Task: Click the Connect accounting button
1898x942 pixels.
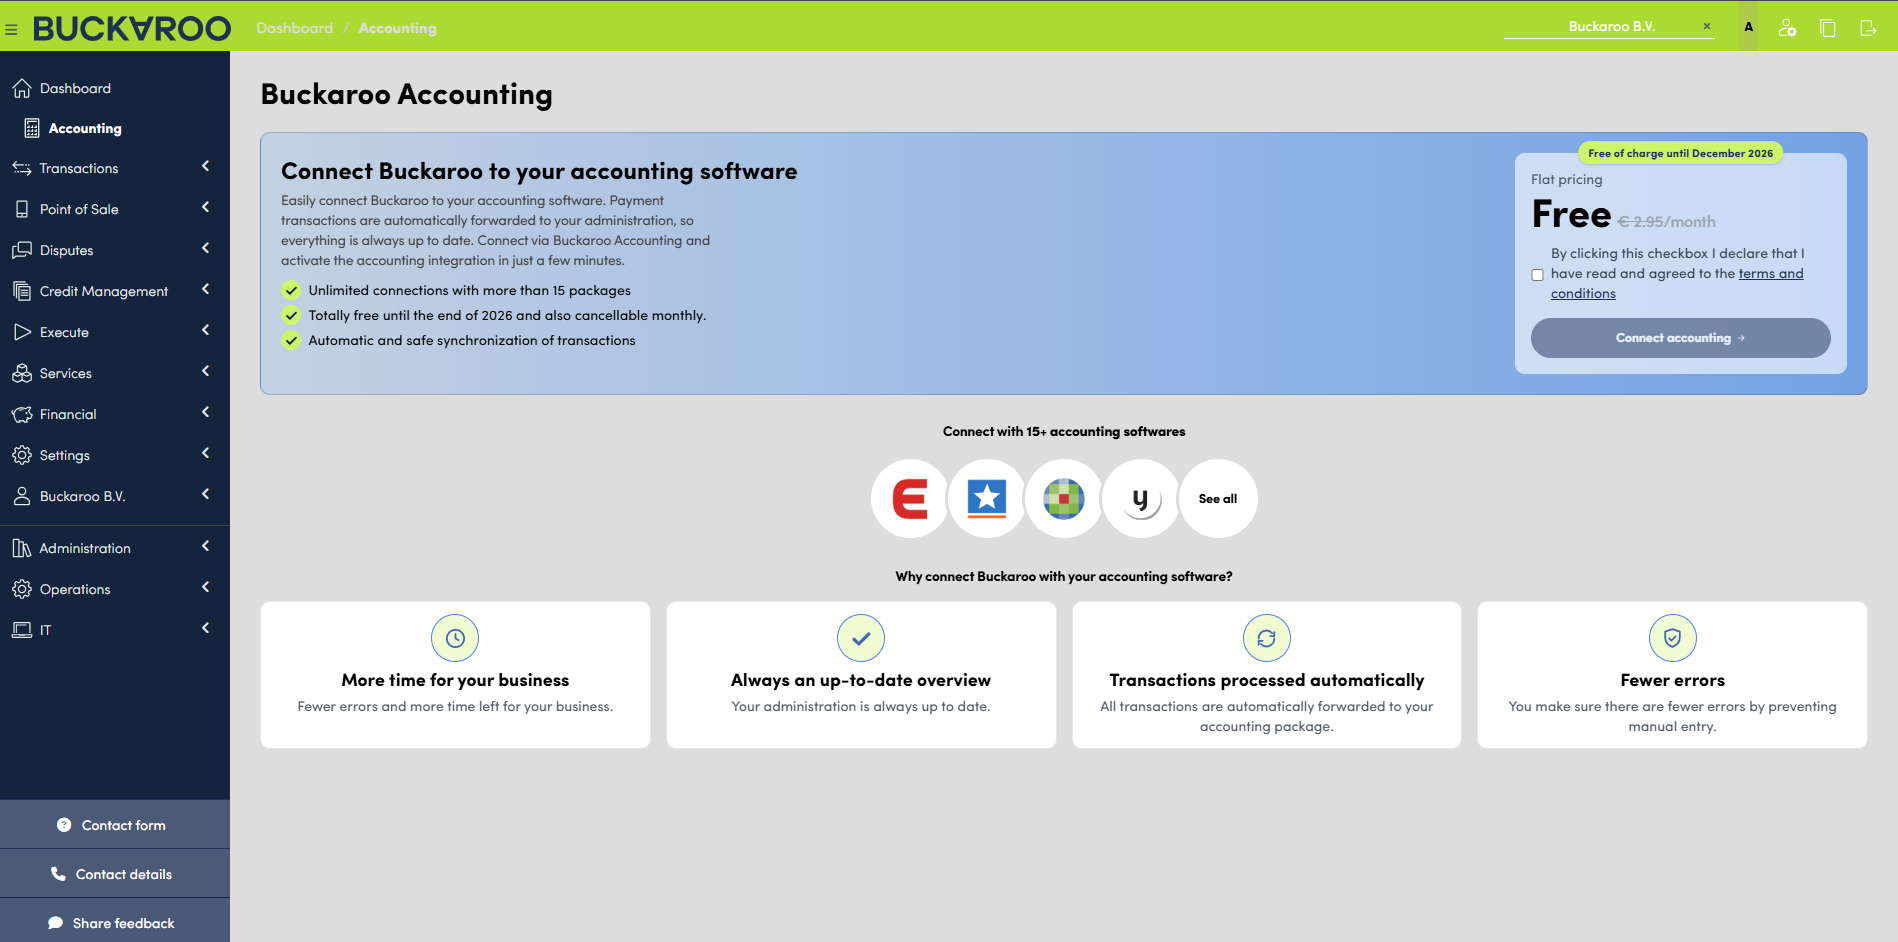Action: [1680, 338]
